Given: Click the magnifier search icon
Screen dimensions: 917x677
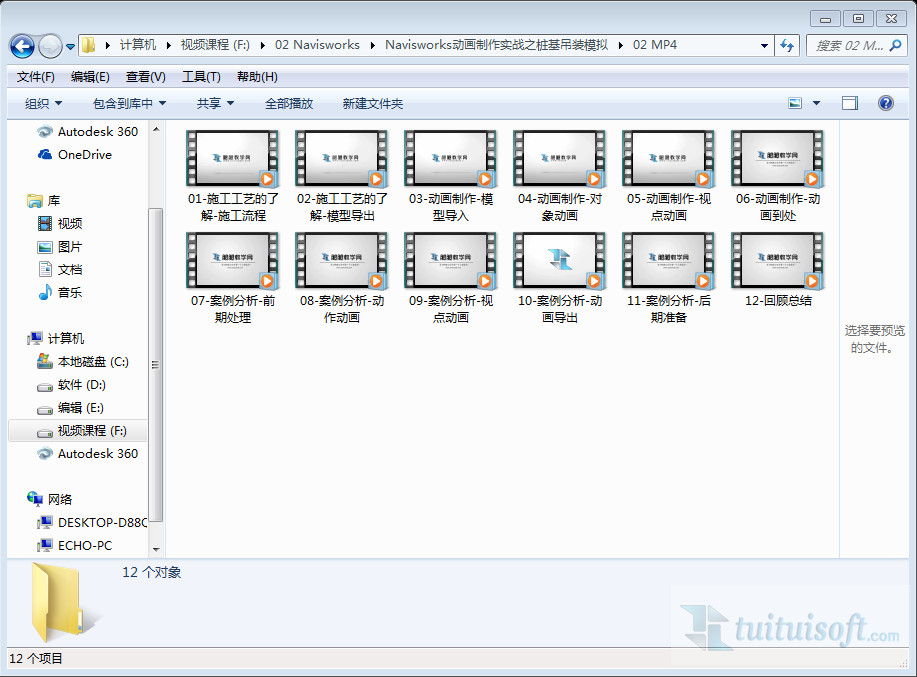Looking at the screenshot, I should (895, 45).
